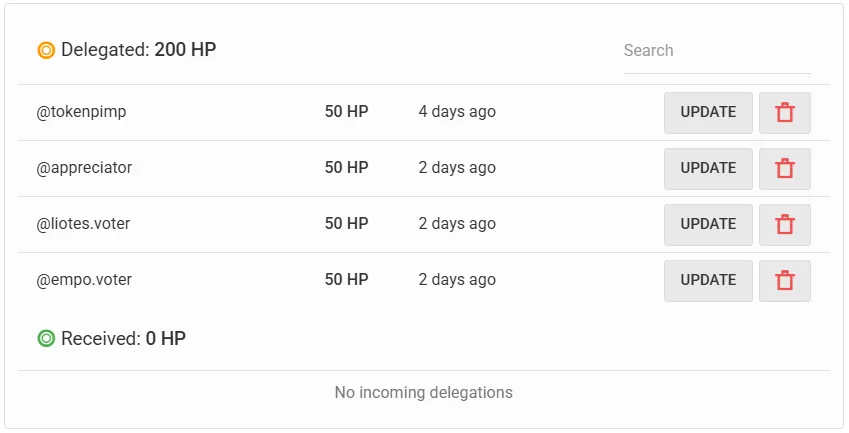The height and width of the screenshot is (433, 849).
Task: Delete the @empo.voter delegation
Action: (785, 281)
